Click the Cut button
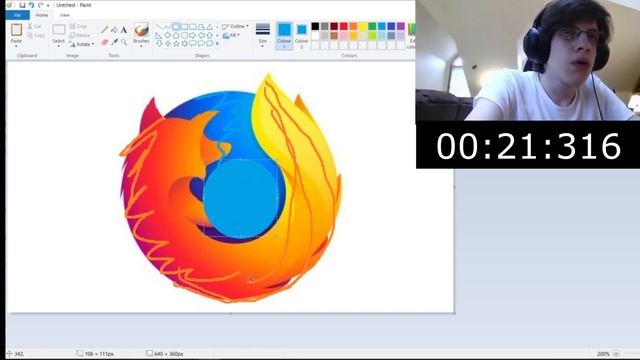 pyautogui.click(x=35, y=26)
